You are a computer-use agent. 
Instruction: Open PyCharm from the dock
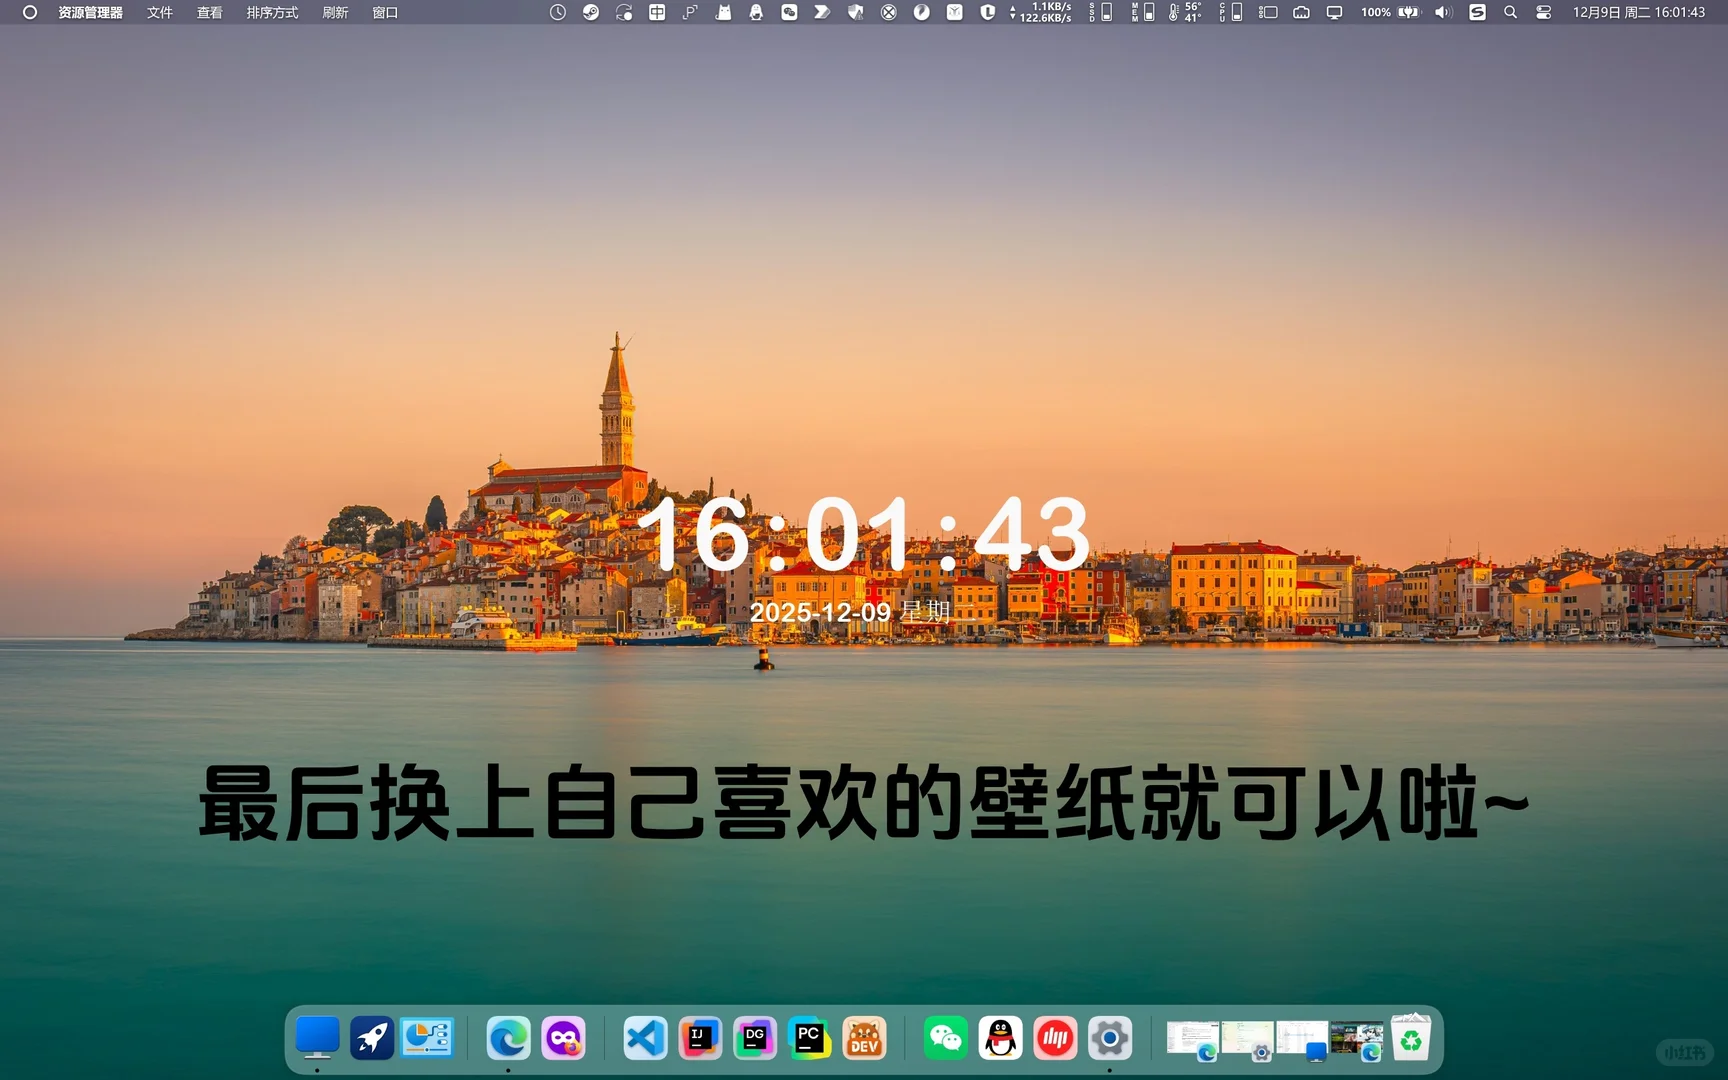pos(809,1039)
